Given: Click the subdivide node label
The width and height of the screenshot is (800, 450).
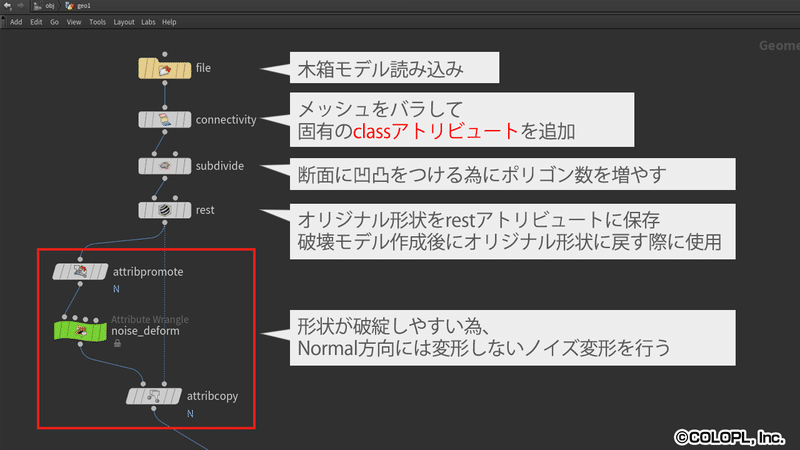Looking at the screenshot, I should [220, 166].
